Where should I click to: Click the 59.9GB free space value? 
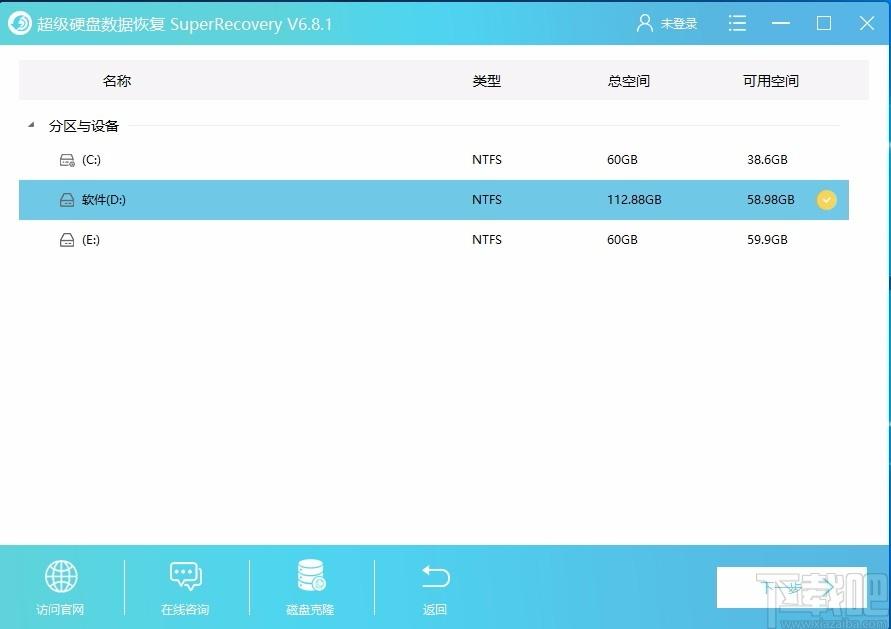tap(767, 240)
